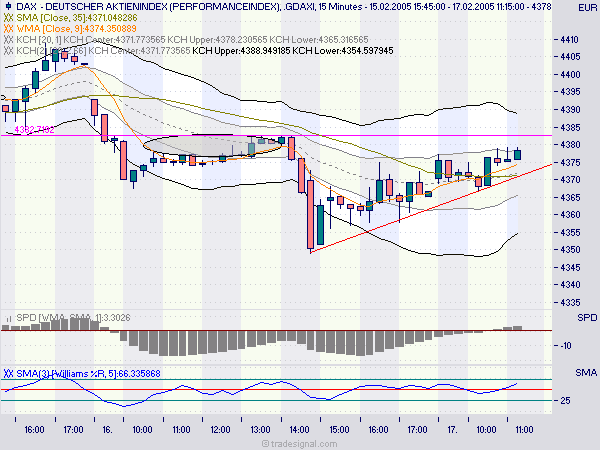
Task: Click the SPD [WMA, SMA, 1]:3.3026 label
Action: [x=73, y=318]
